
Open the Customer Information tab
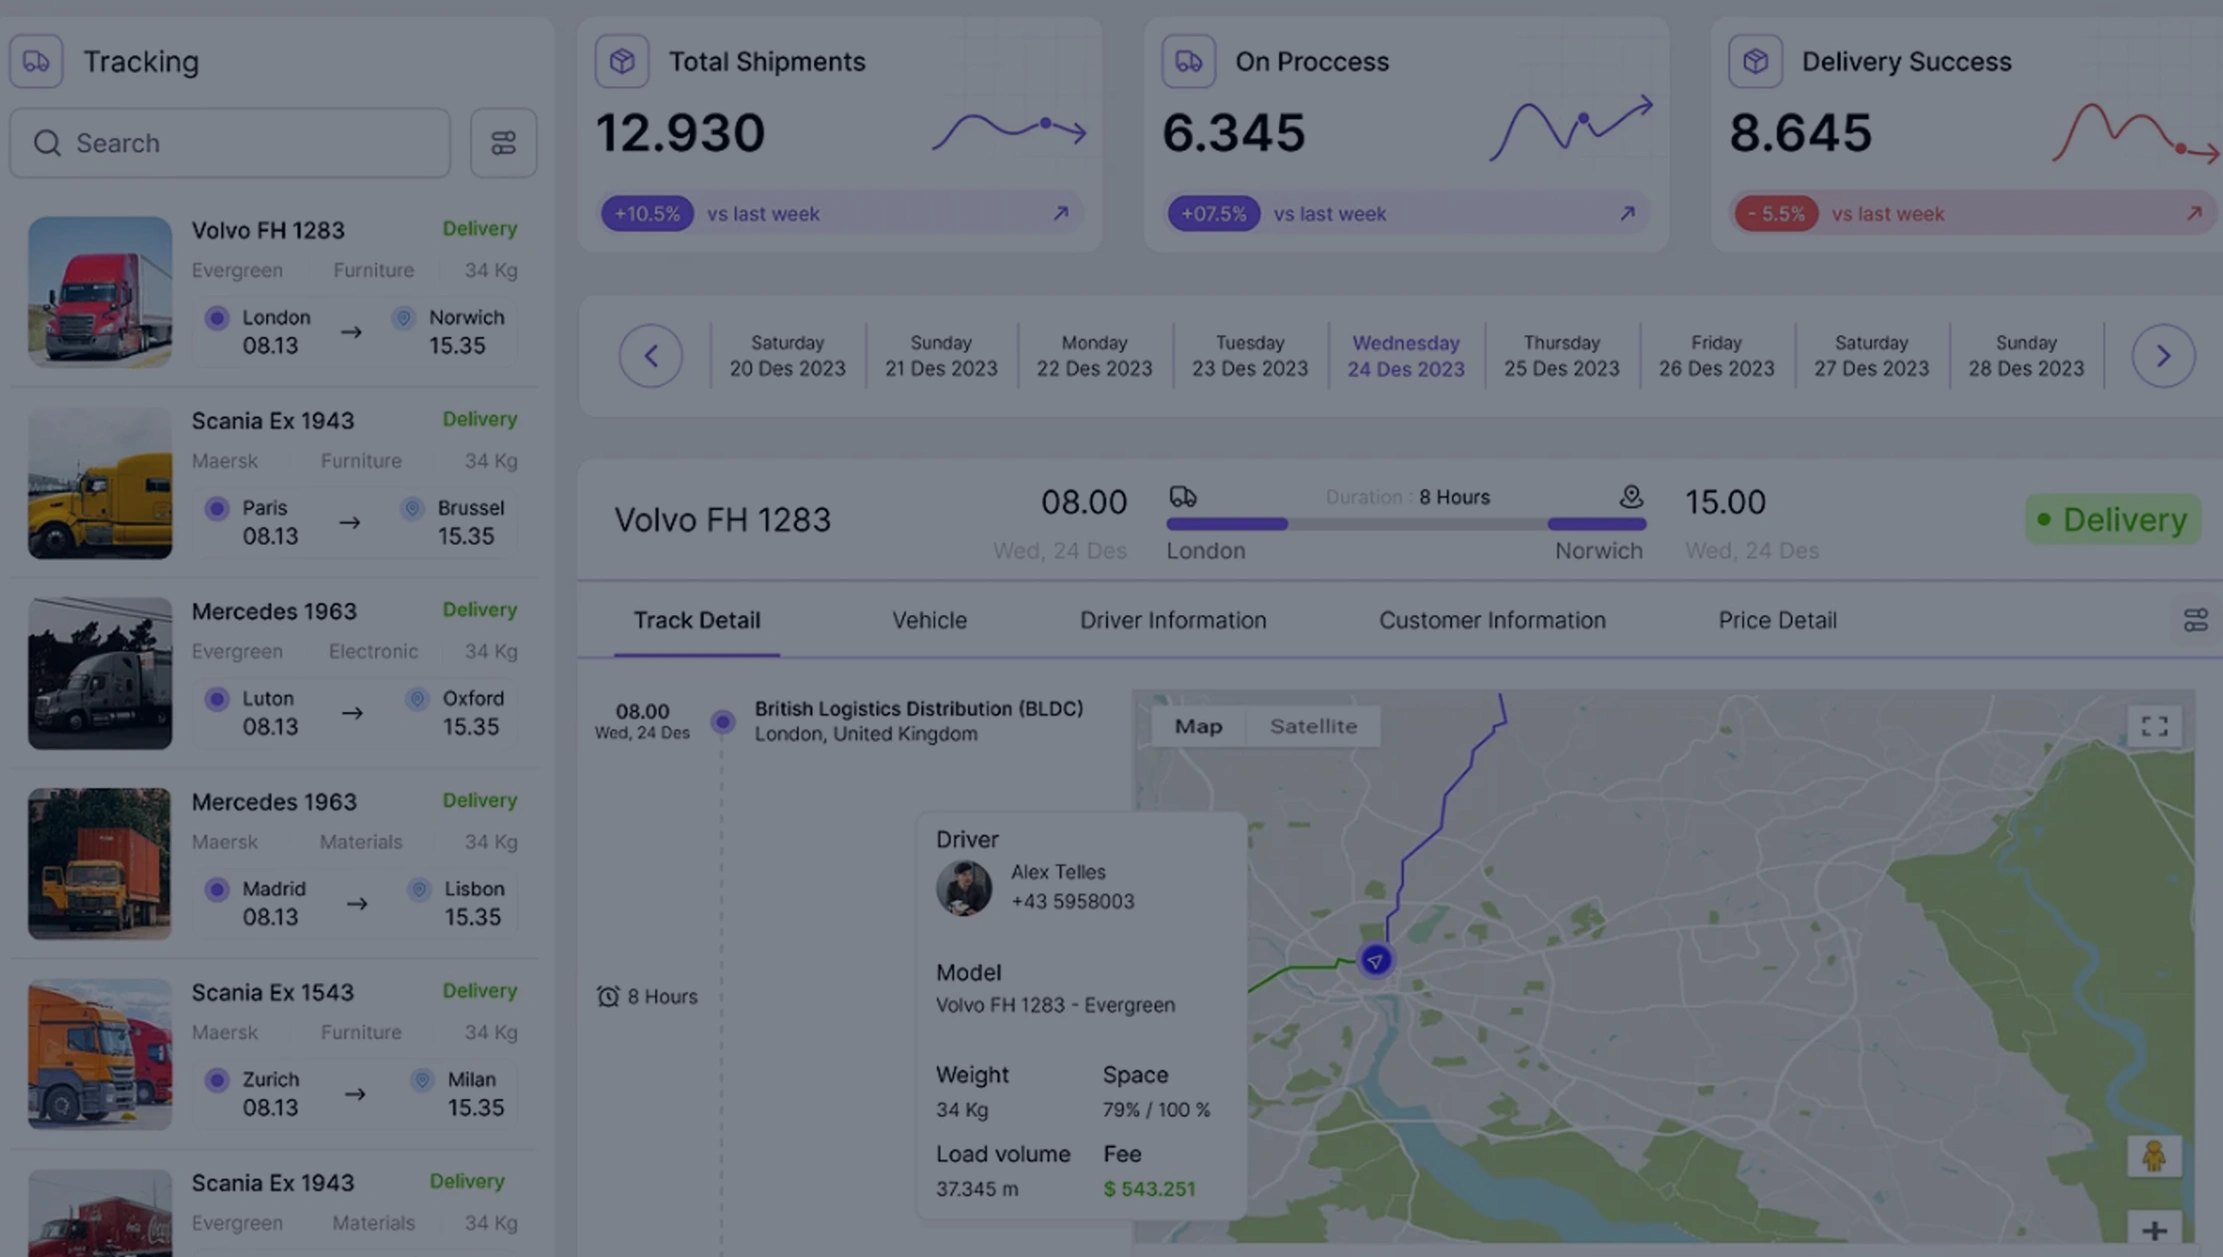(1492, 620)
